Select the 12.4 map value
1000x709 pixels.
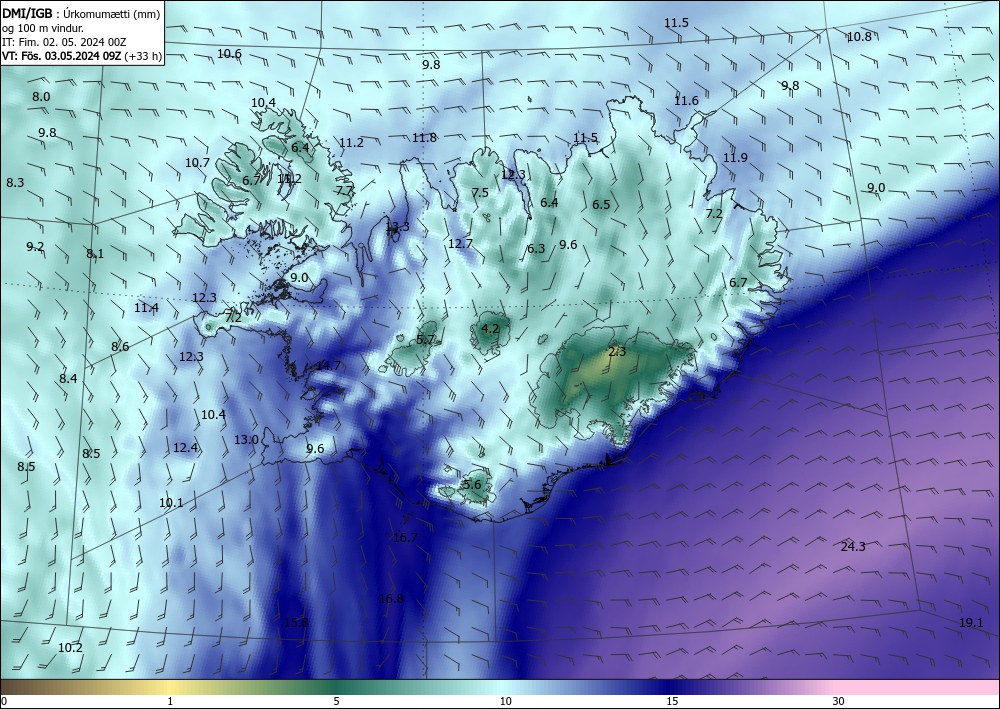pyautogui.click(x=186, y=448)
